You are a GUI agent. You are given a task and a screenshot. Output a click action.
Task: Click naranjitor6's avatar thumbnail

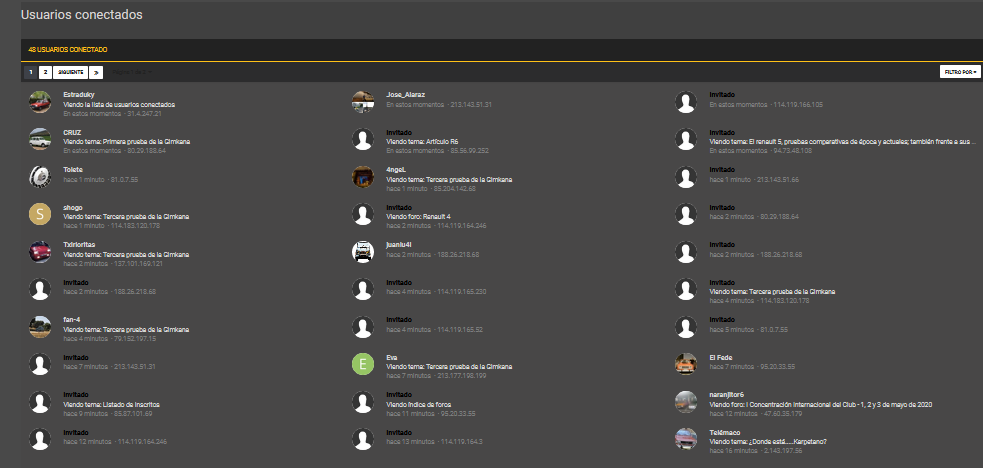[x=686, y=402]
